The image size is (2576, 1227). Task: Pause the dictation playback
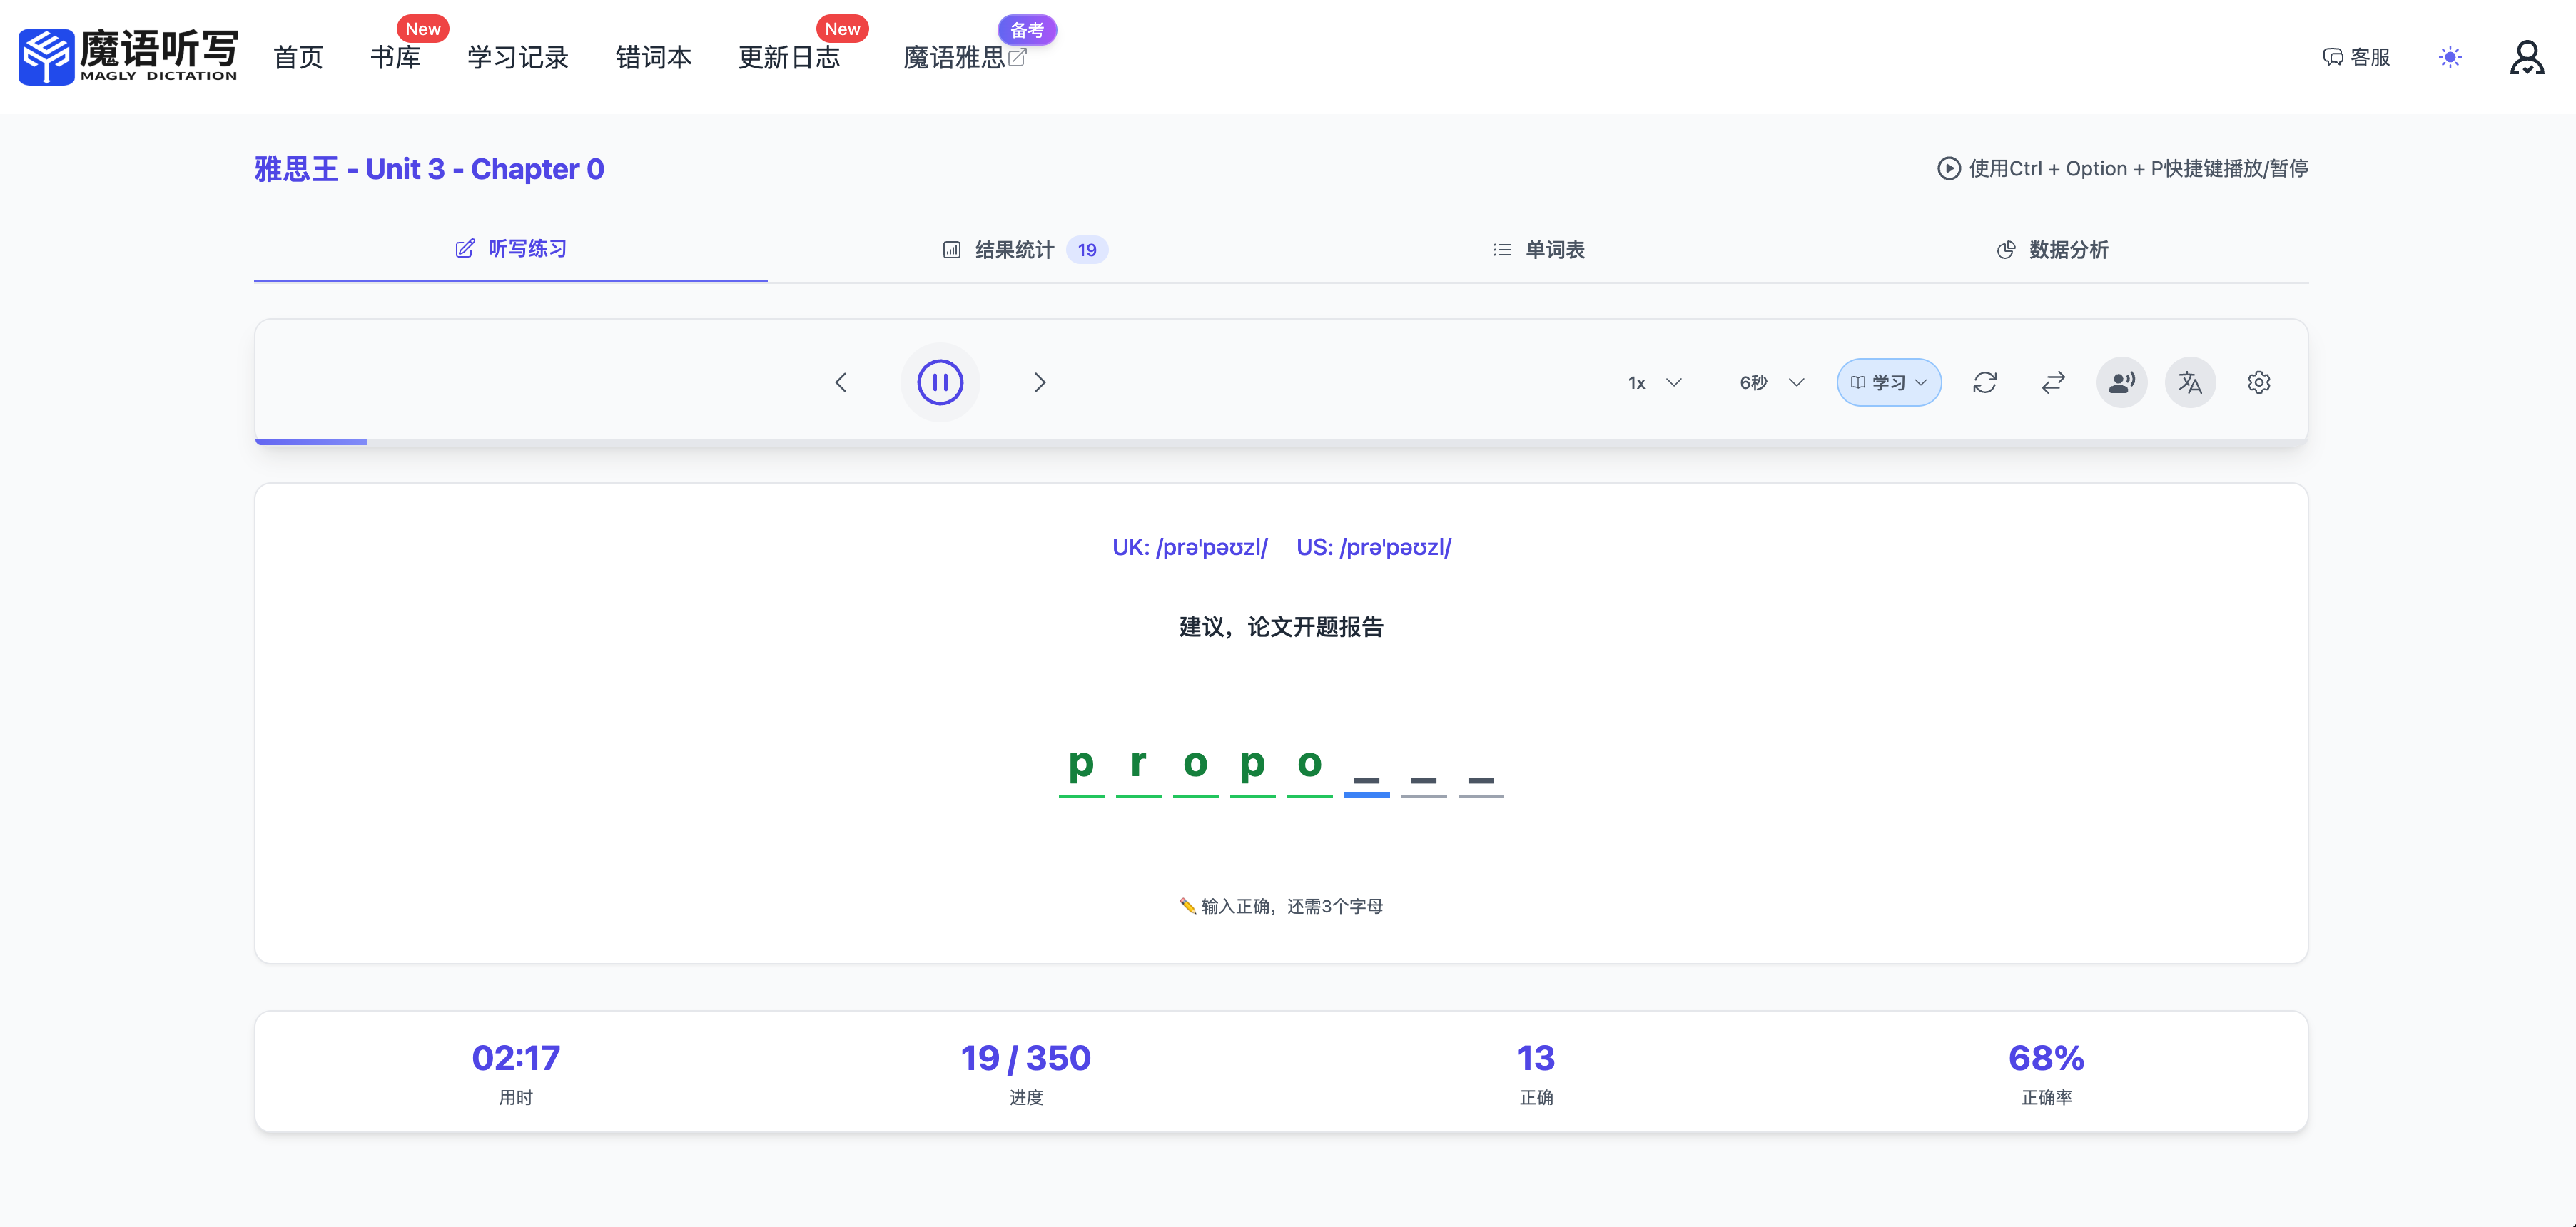coord(939,382)
